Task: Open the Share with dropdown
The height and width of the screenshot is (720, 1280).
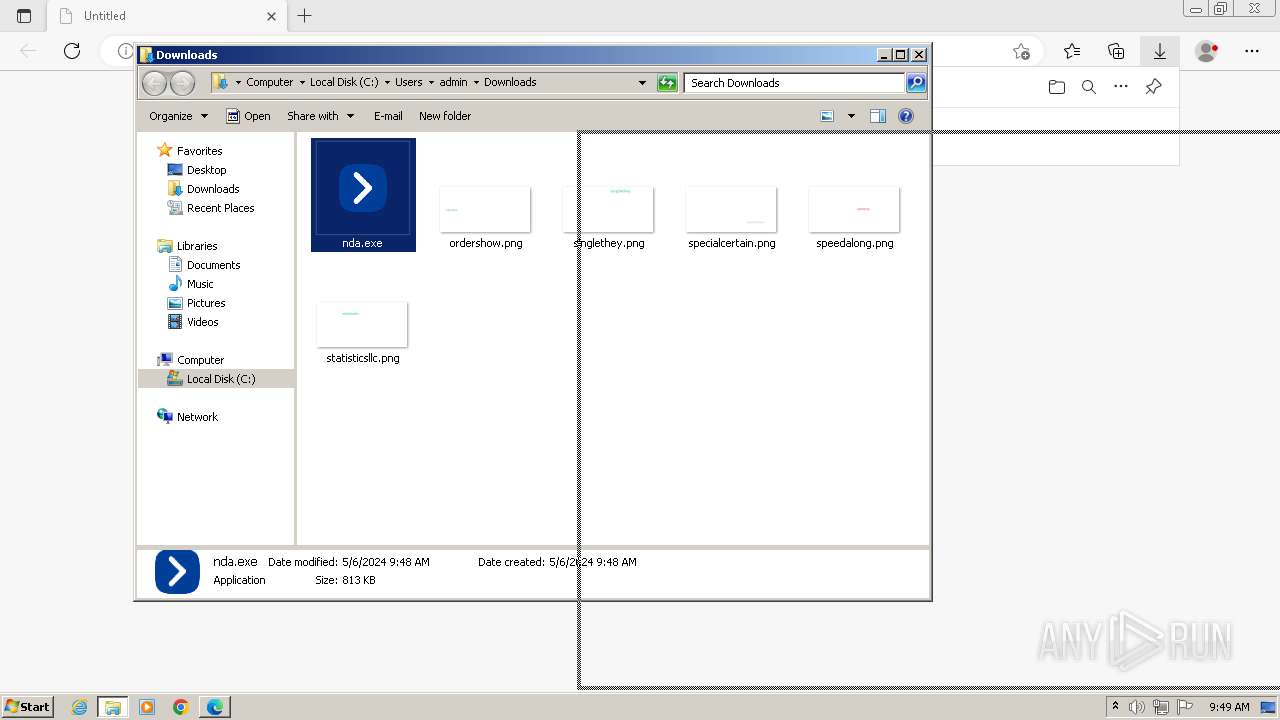Action: (x=320, y=116)
